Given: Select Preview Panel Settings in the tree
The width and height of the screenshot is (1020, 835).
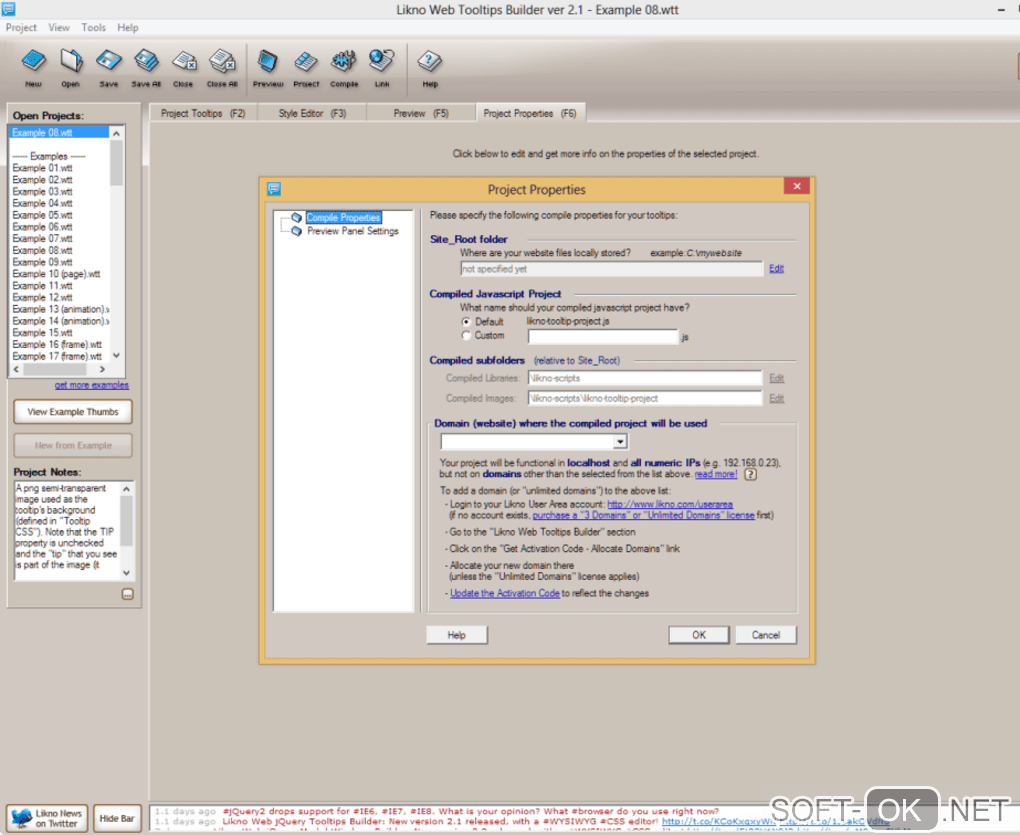Looking at the screenshot, I should click(353, 231).
